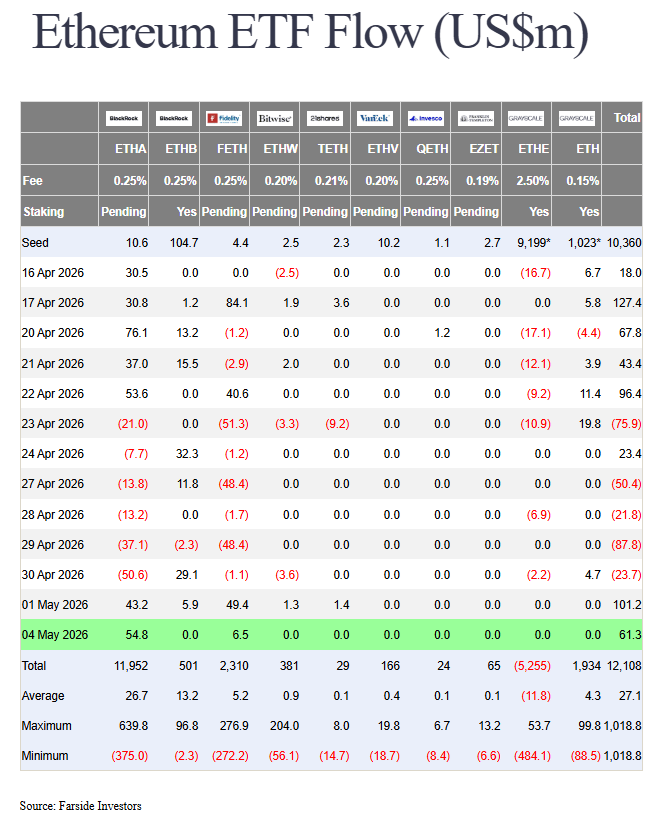Click the 2.50% fee for ETHE
Screen dimensions: 659x813
(532, 180)
